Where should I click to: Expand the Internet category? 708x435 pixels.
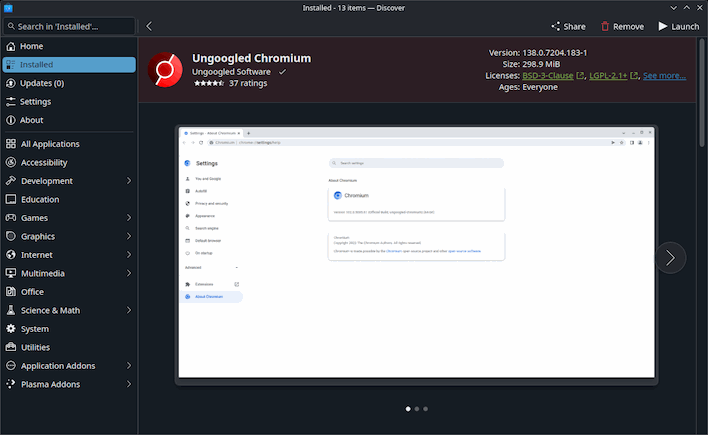point(129,255)
